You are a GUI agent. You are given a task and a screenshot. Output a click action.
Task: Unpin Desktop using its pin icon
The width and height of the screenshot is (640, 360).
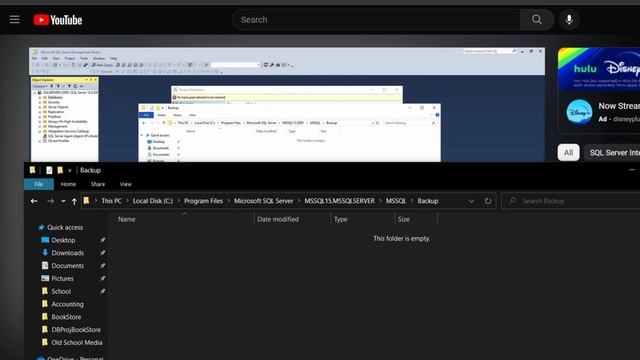[x=103, y=240]
